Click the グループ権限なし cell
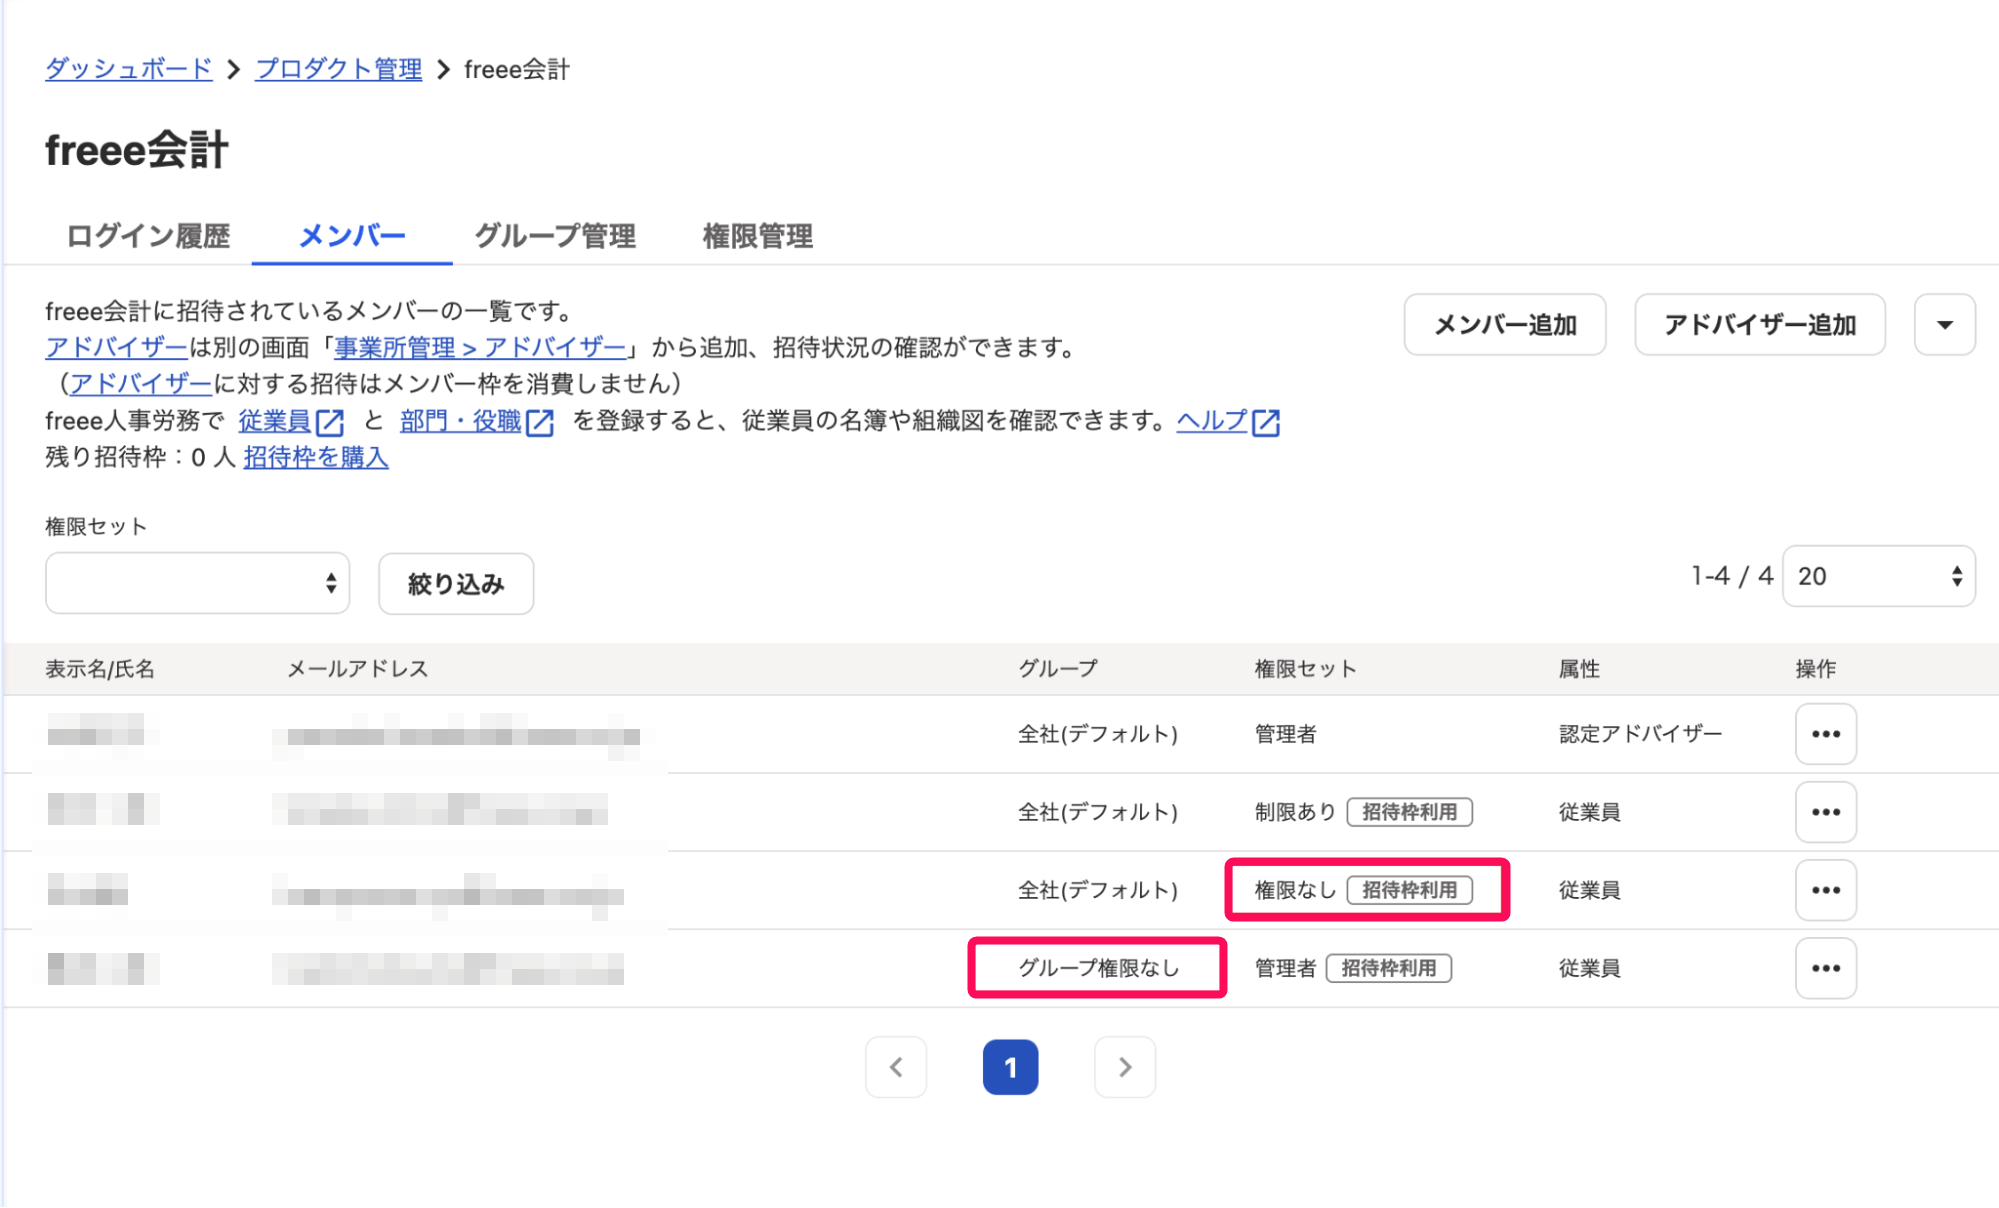The image size is (1999, 1208). click(x=1098, y=968)
